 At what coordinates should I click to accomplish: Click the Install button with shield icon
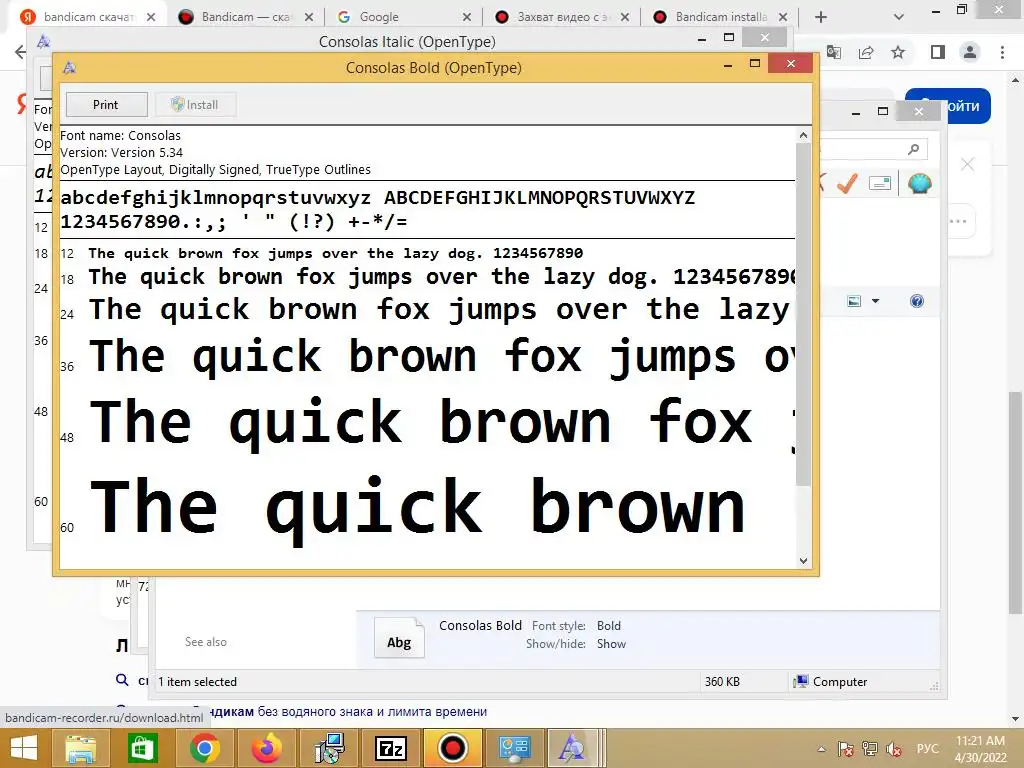[195, 104]
